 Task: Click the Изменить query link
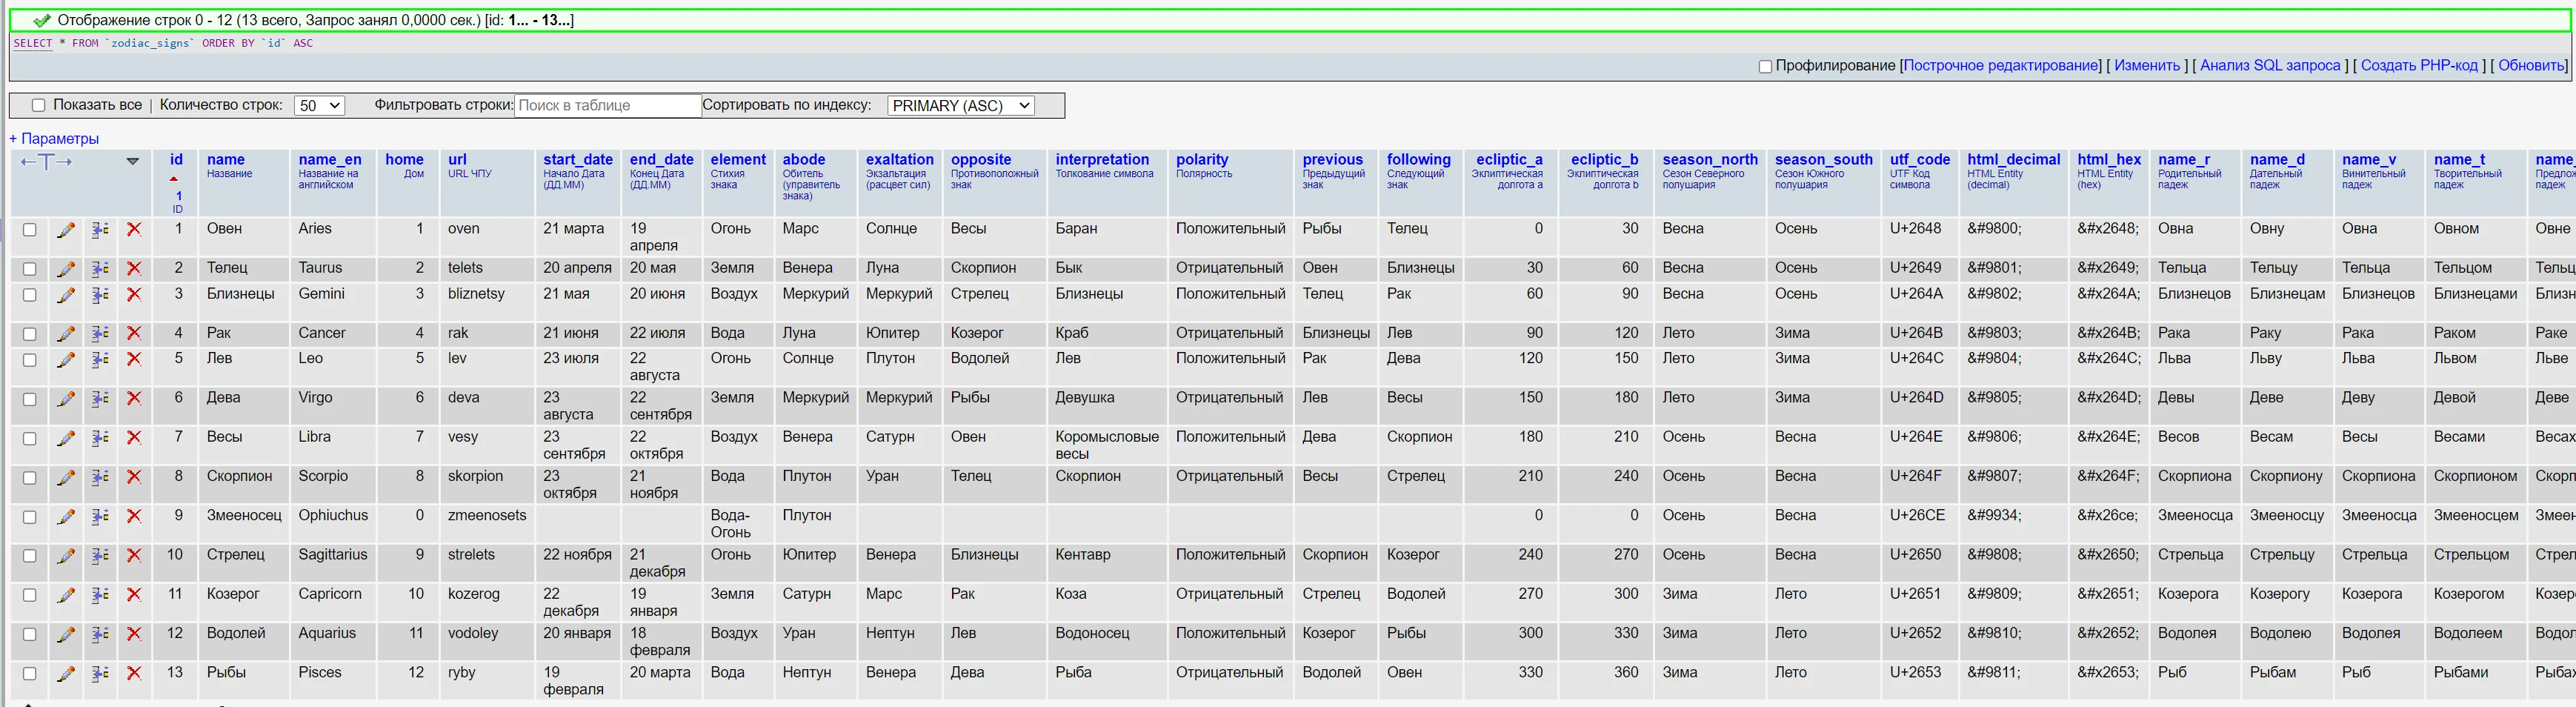[x=2147, y=66]
